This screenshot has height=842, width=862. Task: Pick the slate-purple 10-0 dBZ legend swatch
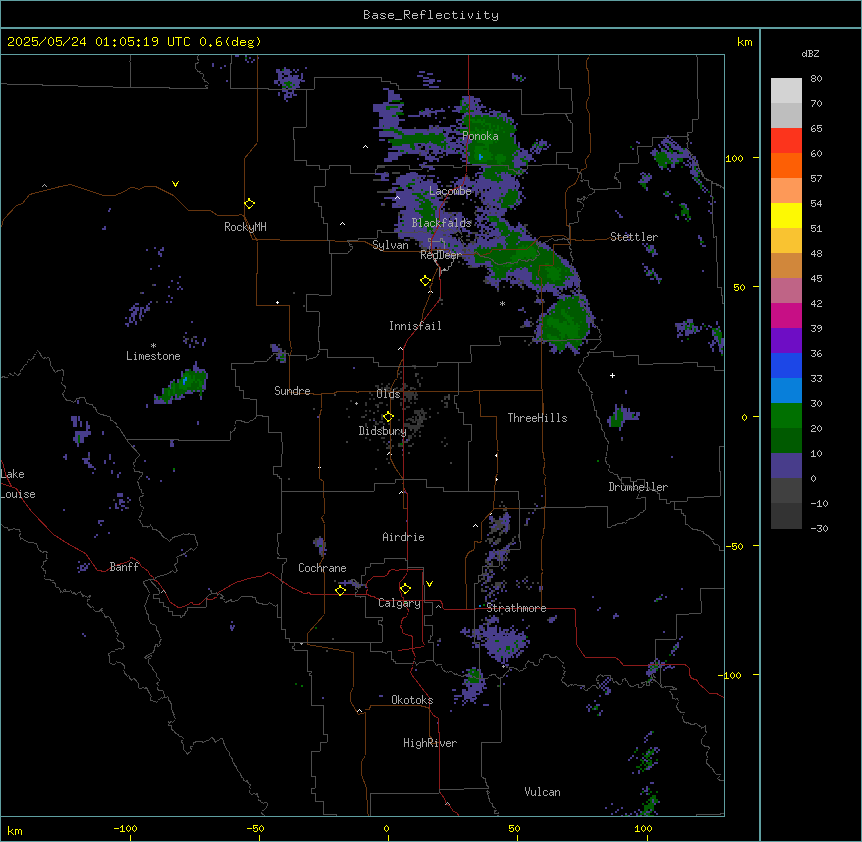(786, 466)
